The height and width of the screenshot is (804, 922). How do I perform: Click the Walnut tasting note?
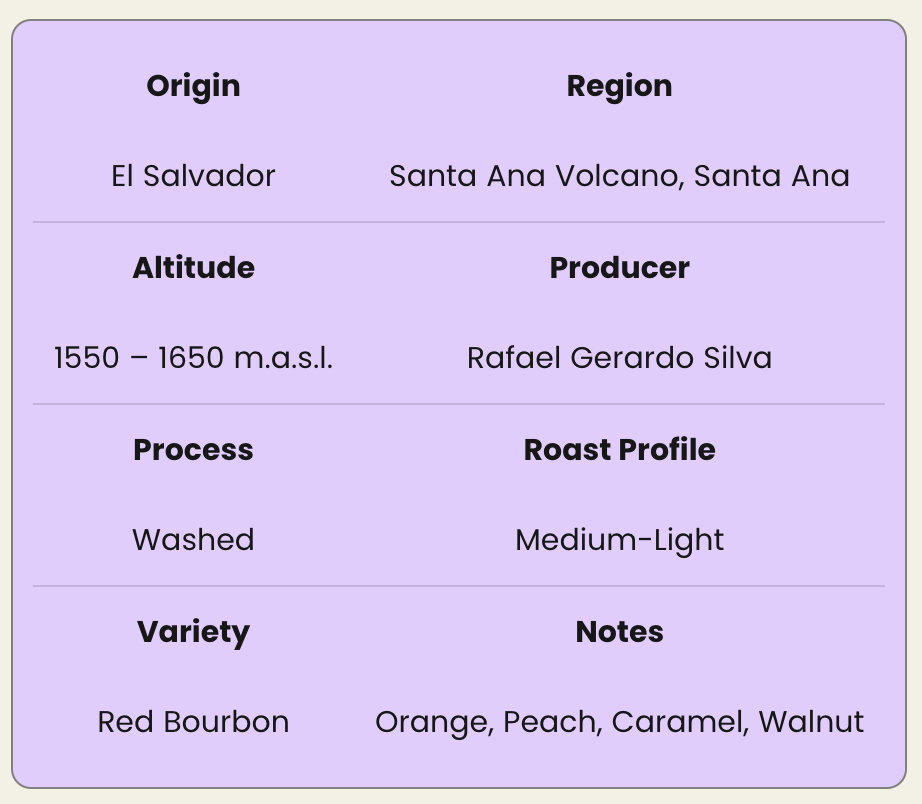tap(811, 722)
